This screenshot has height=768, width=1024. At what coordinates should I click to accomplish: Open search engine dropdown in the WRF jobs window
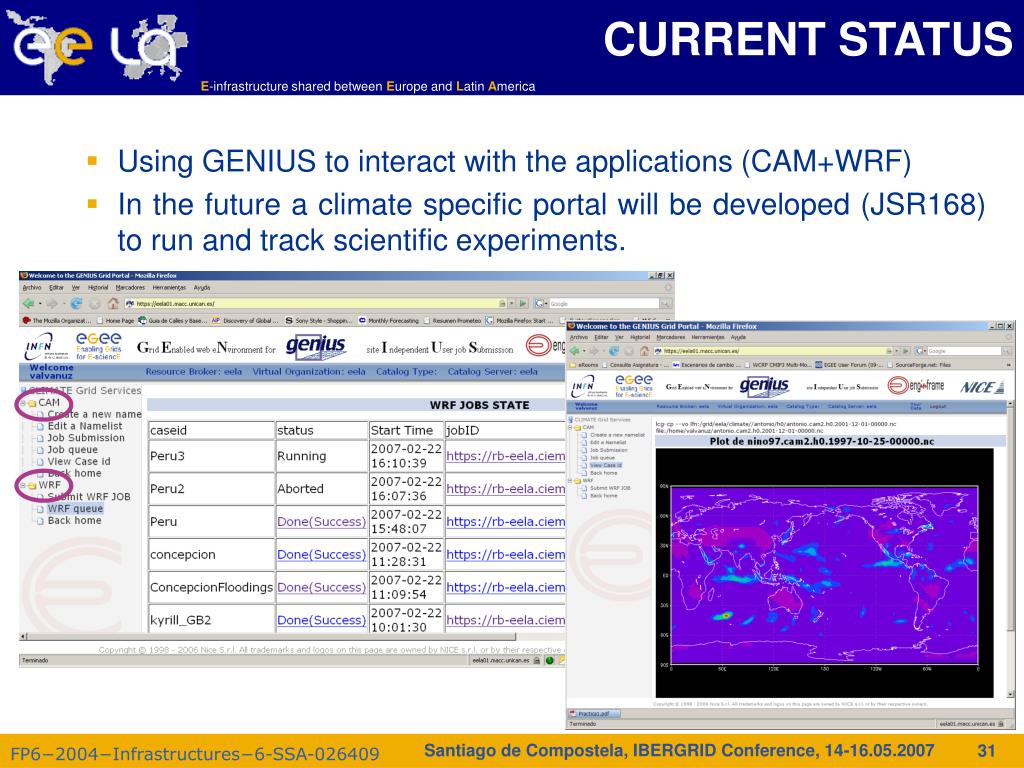541,304
